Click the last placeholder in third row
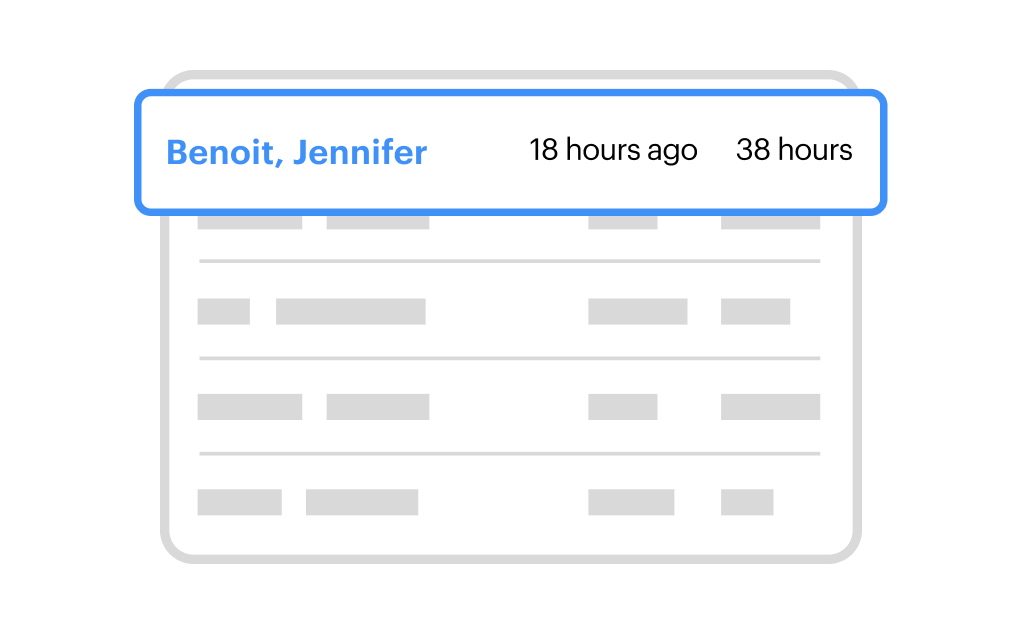1020x640 pixels. [770, 406]
